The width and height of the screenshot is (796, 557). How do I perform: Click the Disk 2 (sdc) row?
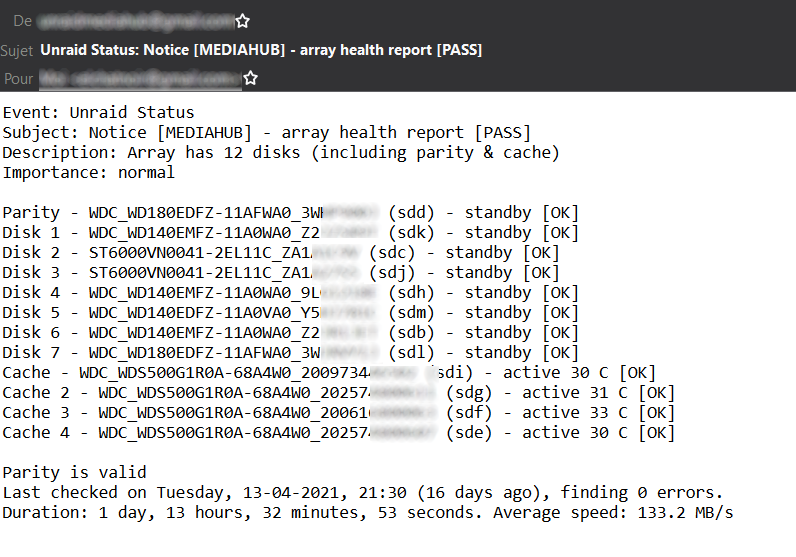281,253
